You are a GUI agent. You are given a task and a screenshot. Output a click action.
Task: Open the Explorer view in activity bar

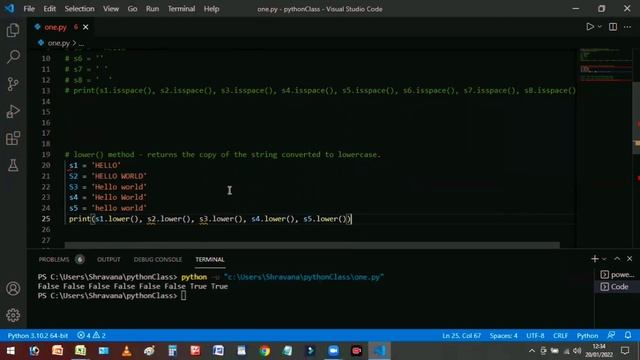13,30
